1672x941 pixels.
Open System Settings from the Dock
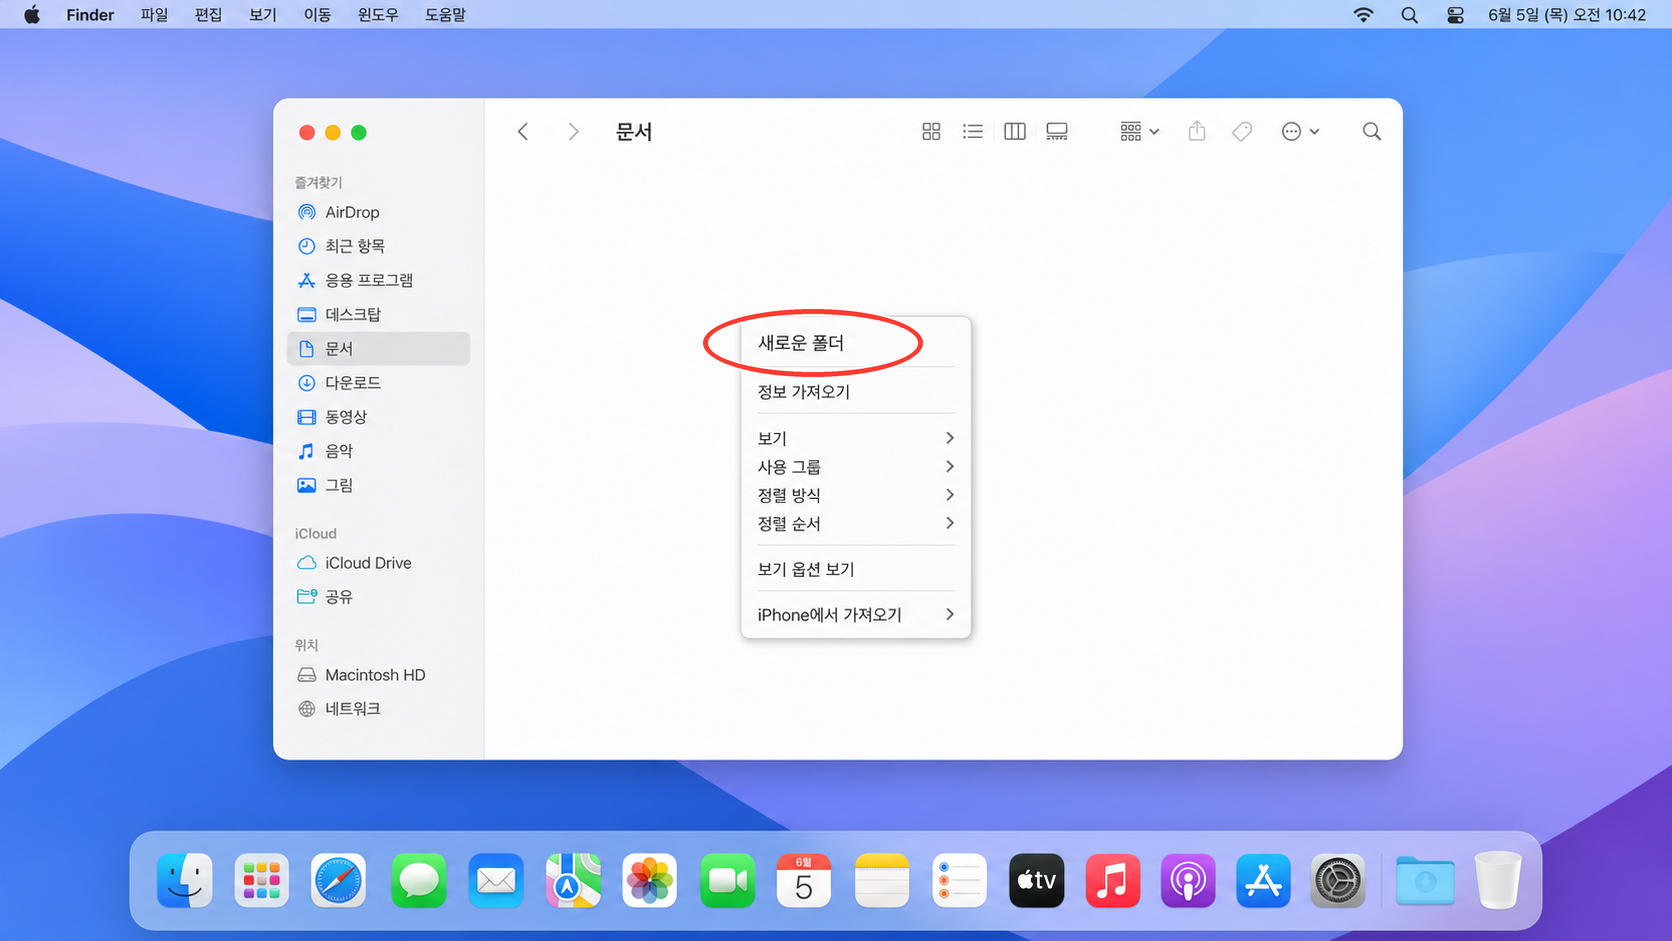pyautogui.click(x=1338, y=881)
